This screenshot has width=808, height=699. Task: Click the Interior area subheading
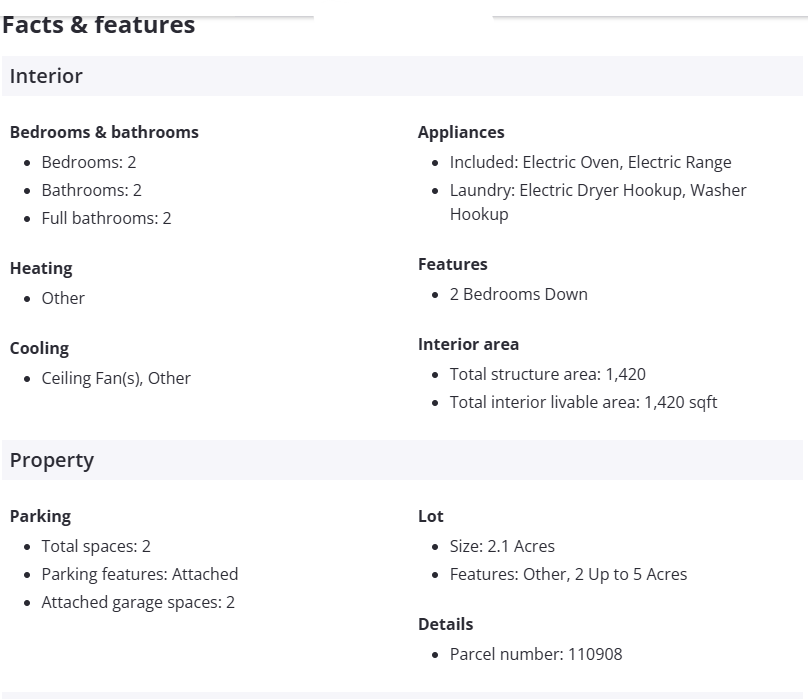(468, 344)
